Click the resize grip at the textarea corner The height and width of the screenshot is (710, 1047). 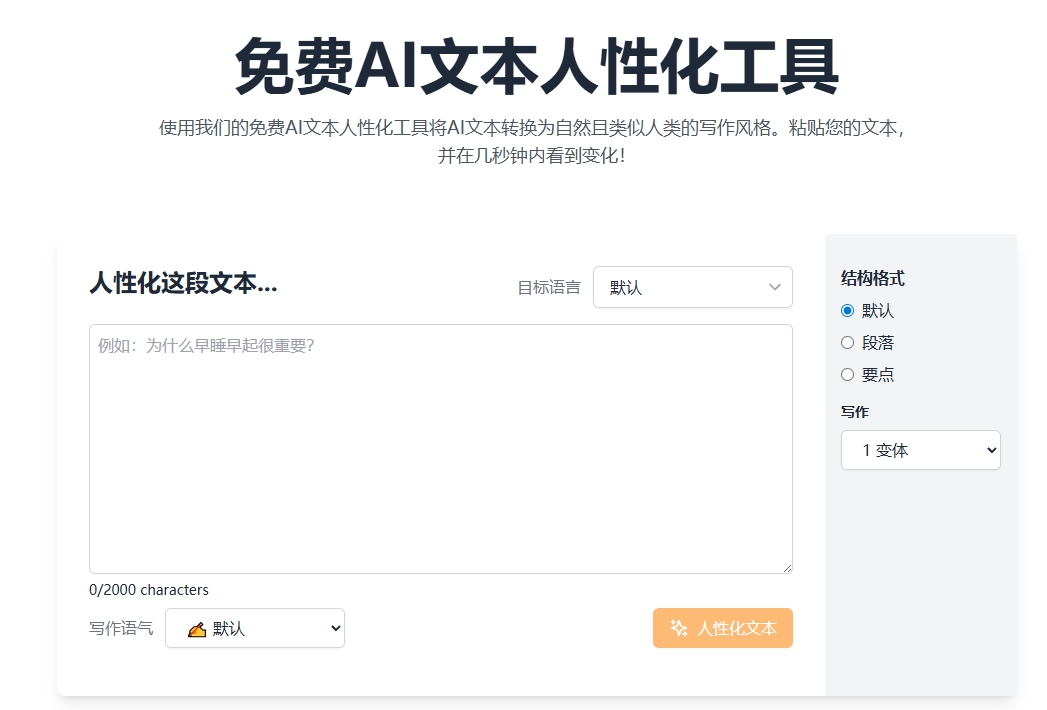[786, 567]
